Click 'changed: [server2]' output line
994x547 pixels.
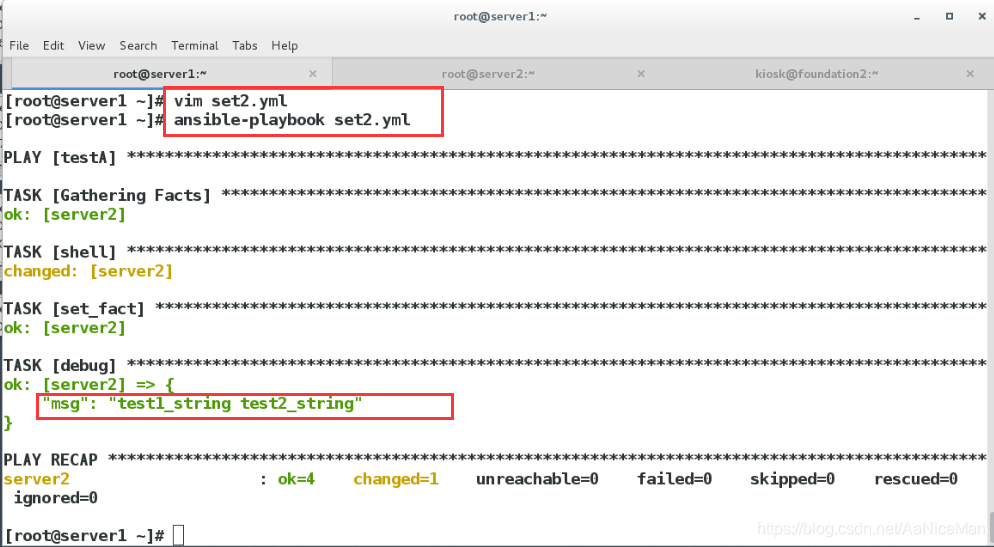point(88,271)
